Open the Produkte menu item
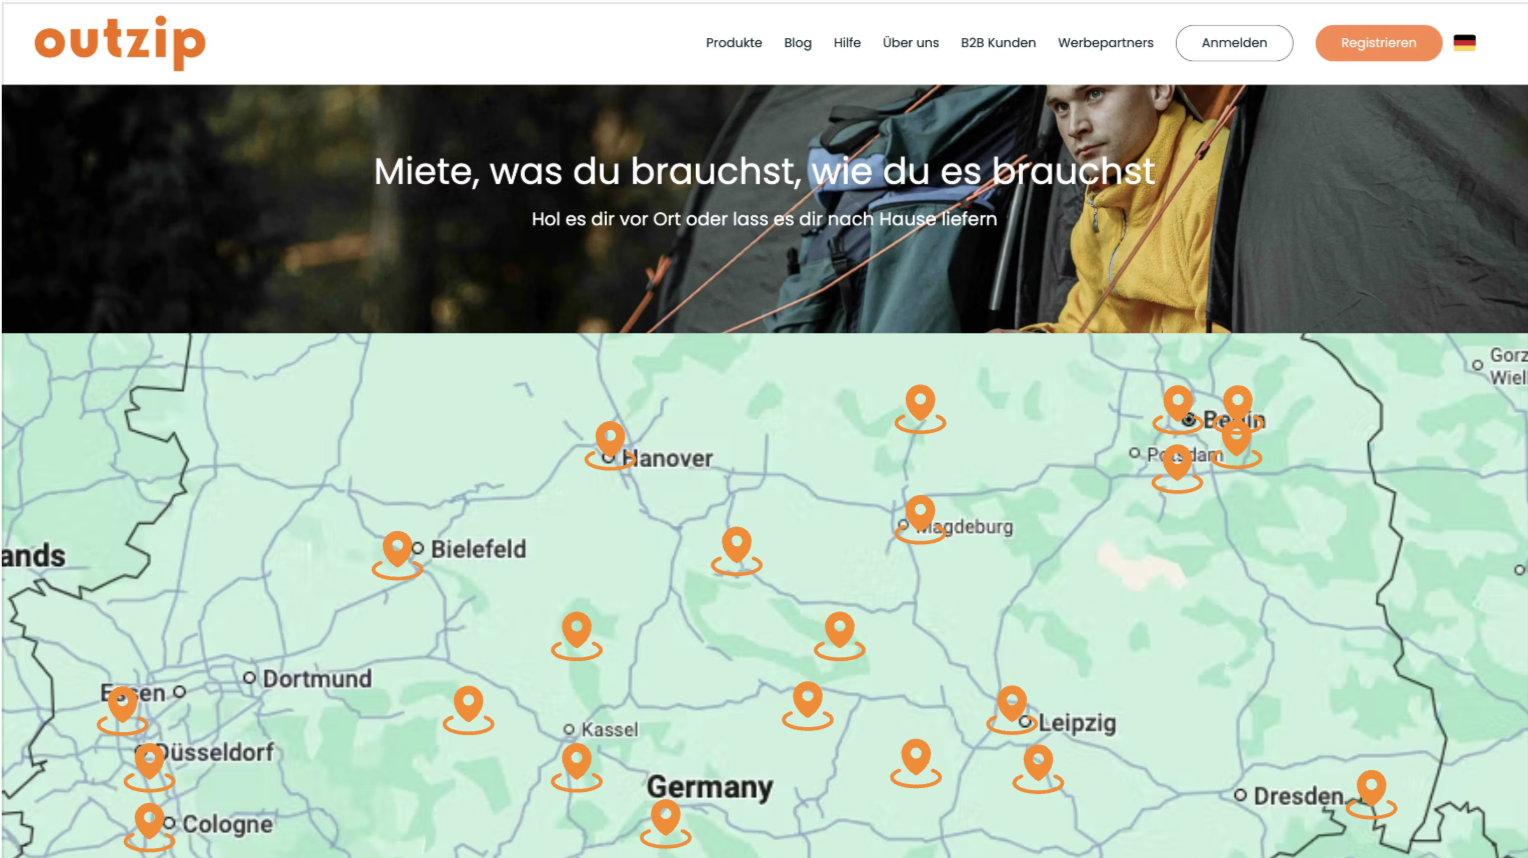1528x858 pixels. (x=734, y=43)
